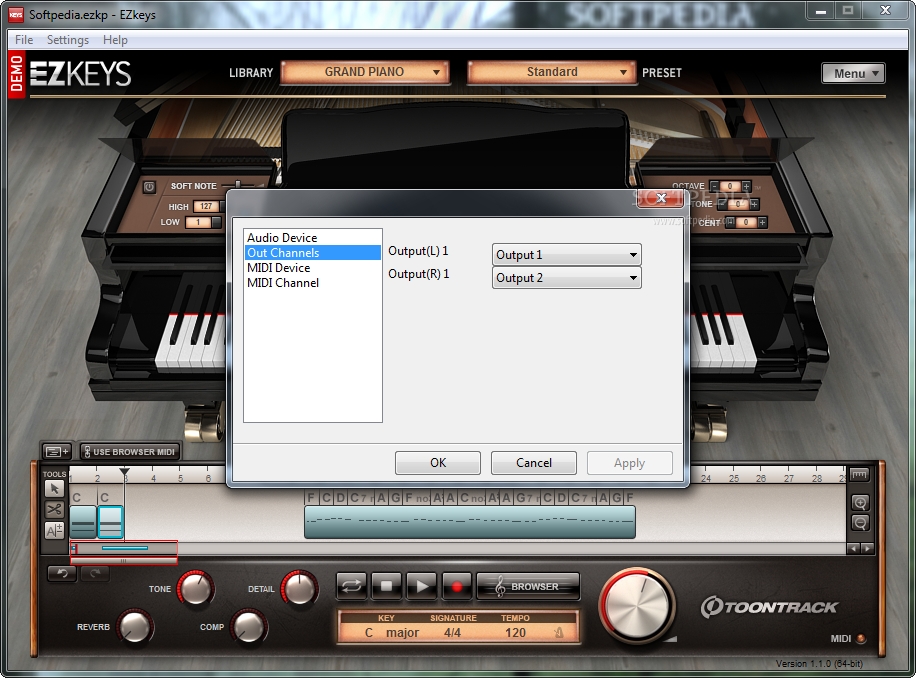The height and width of the screenshot is (678, 916).
Task: Decrease Octave with the minus button
Action: click(714, 186)
